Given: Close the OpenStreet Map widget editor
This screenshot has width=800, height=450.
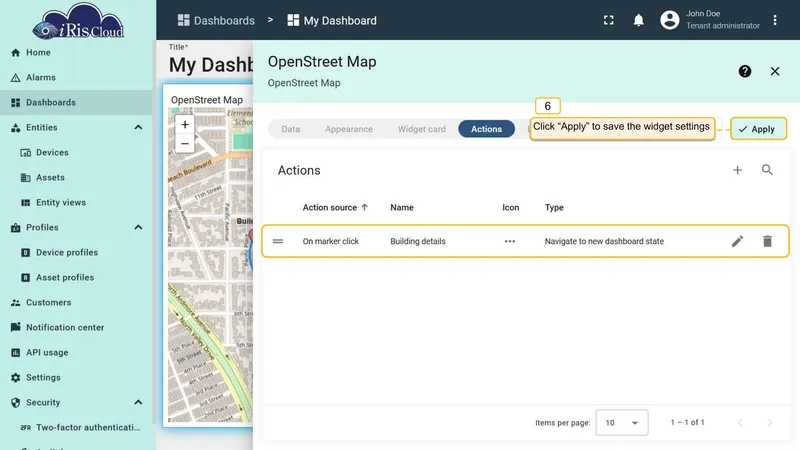Looking at the screenshot, I should (775, 71).
